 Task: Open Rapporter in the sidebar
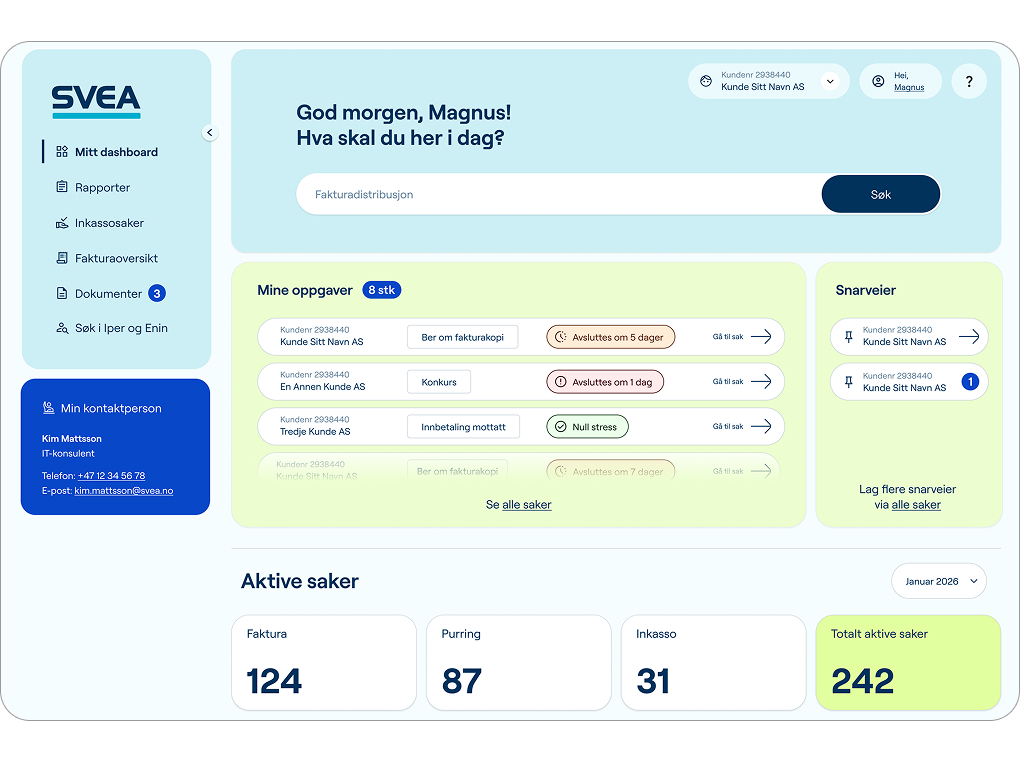coord(102,187)
